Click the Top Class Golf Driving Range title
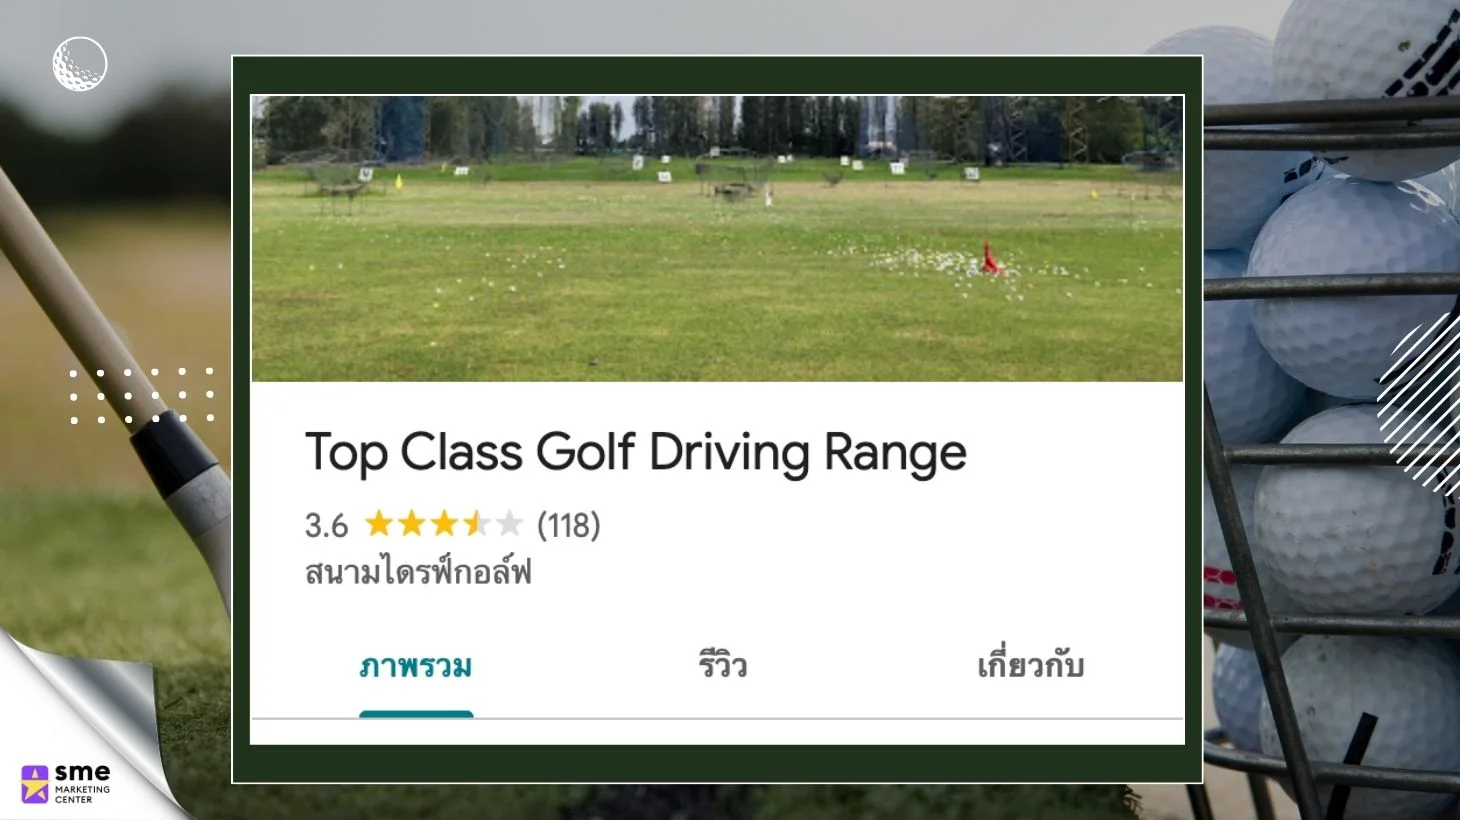 pyautogui.click(x=636, y=453)
